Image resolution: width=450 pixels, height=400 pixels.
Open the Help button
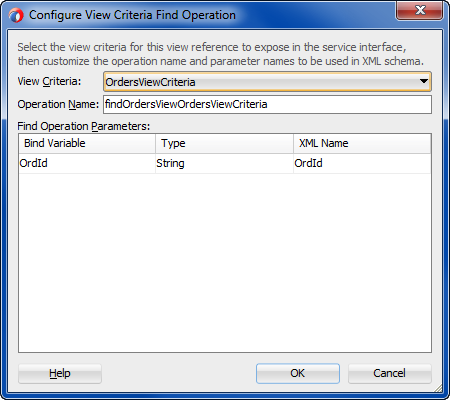coord(60,373)
